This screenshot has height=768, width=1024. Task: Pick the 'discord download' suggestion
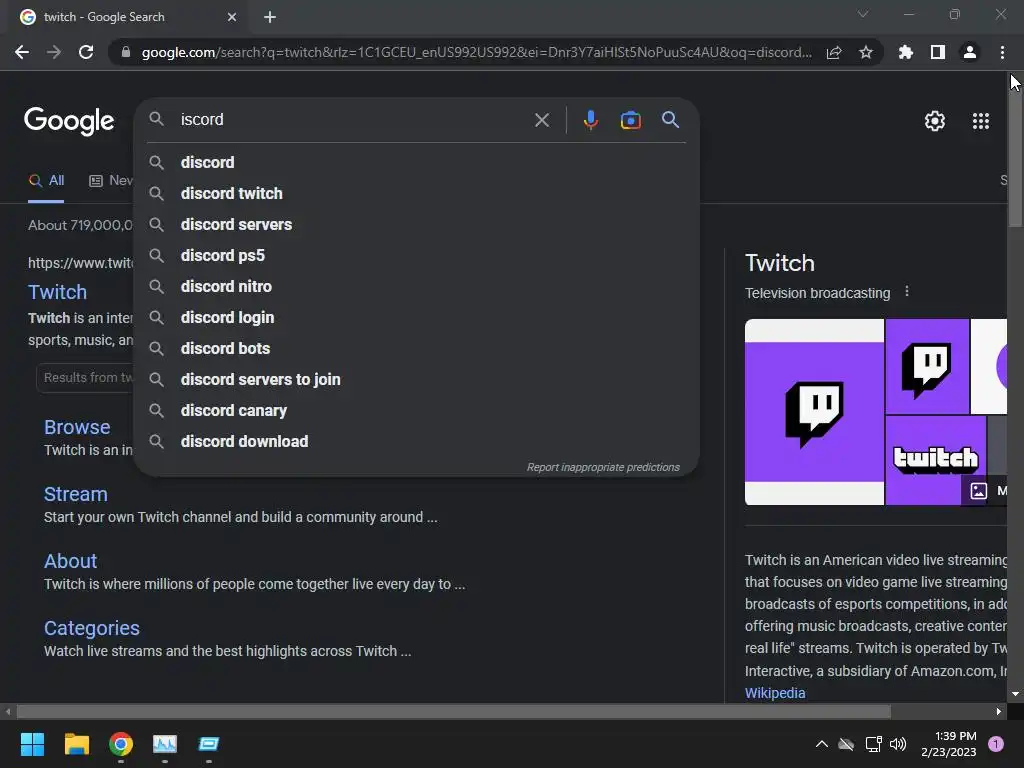[x=417, y=441]
